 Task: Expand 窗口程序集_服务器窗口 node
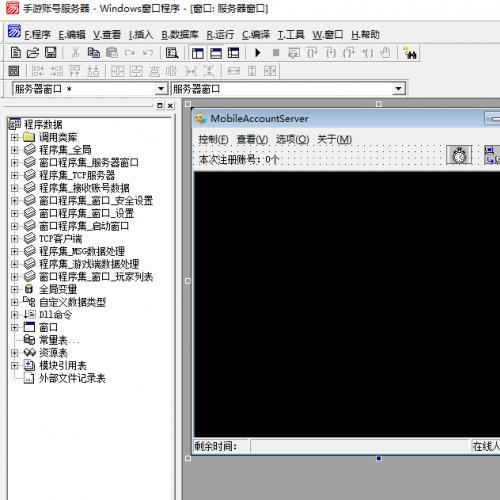[14, 163]
